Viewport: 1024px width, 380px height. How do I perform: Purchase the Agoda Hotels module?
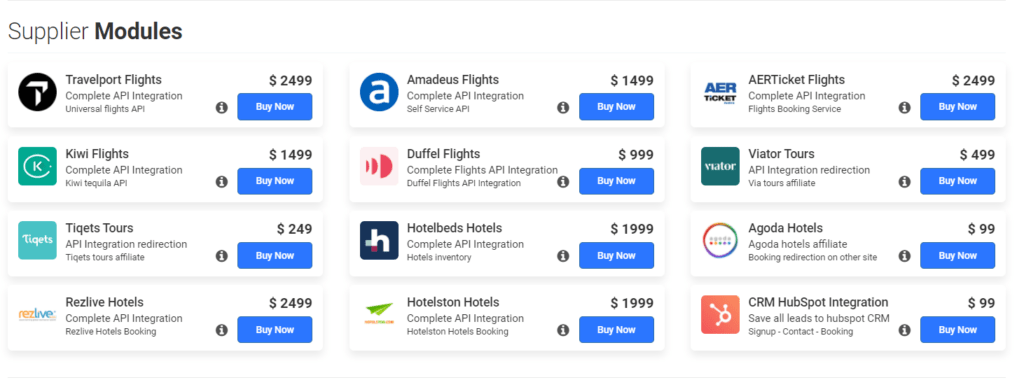coord(957,255)
